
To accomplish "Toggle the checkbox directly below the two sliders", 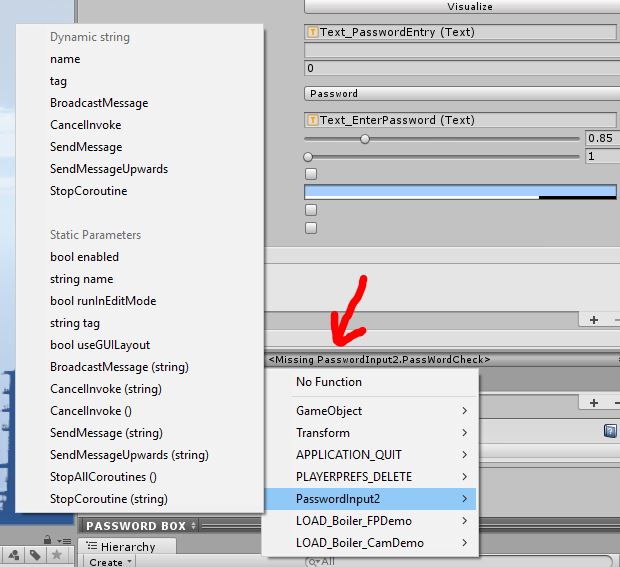I will (x=310, y=174).
